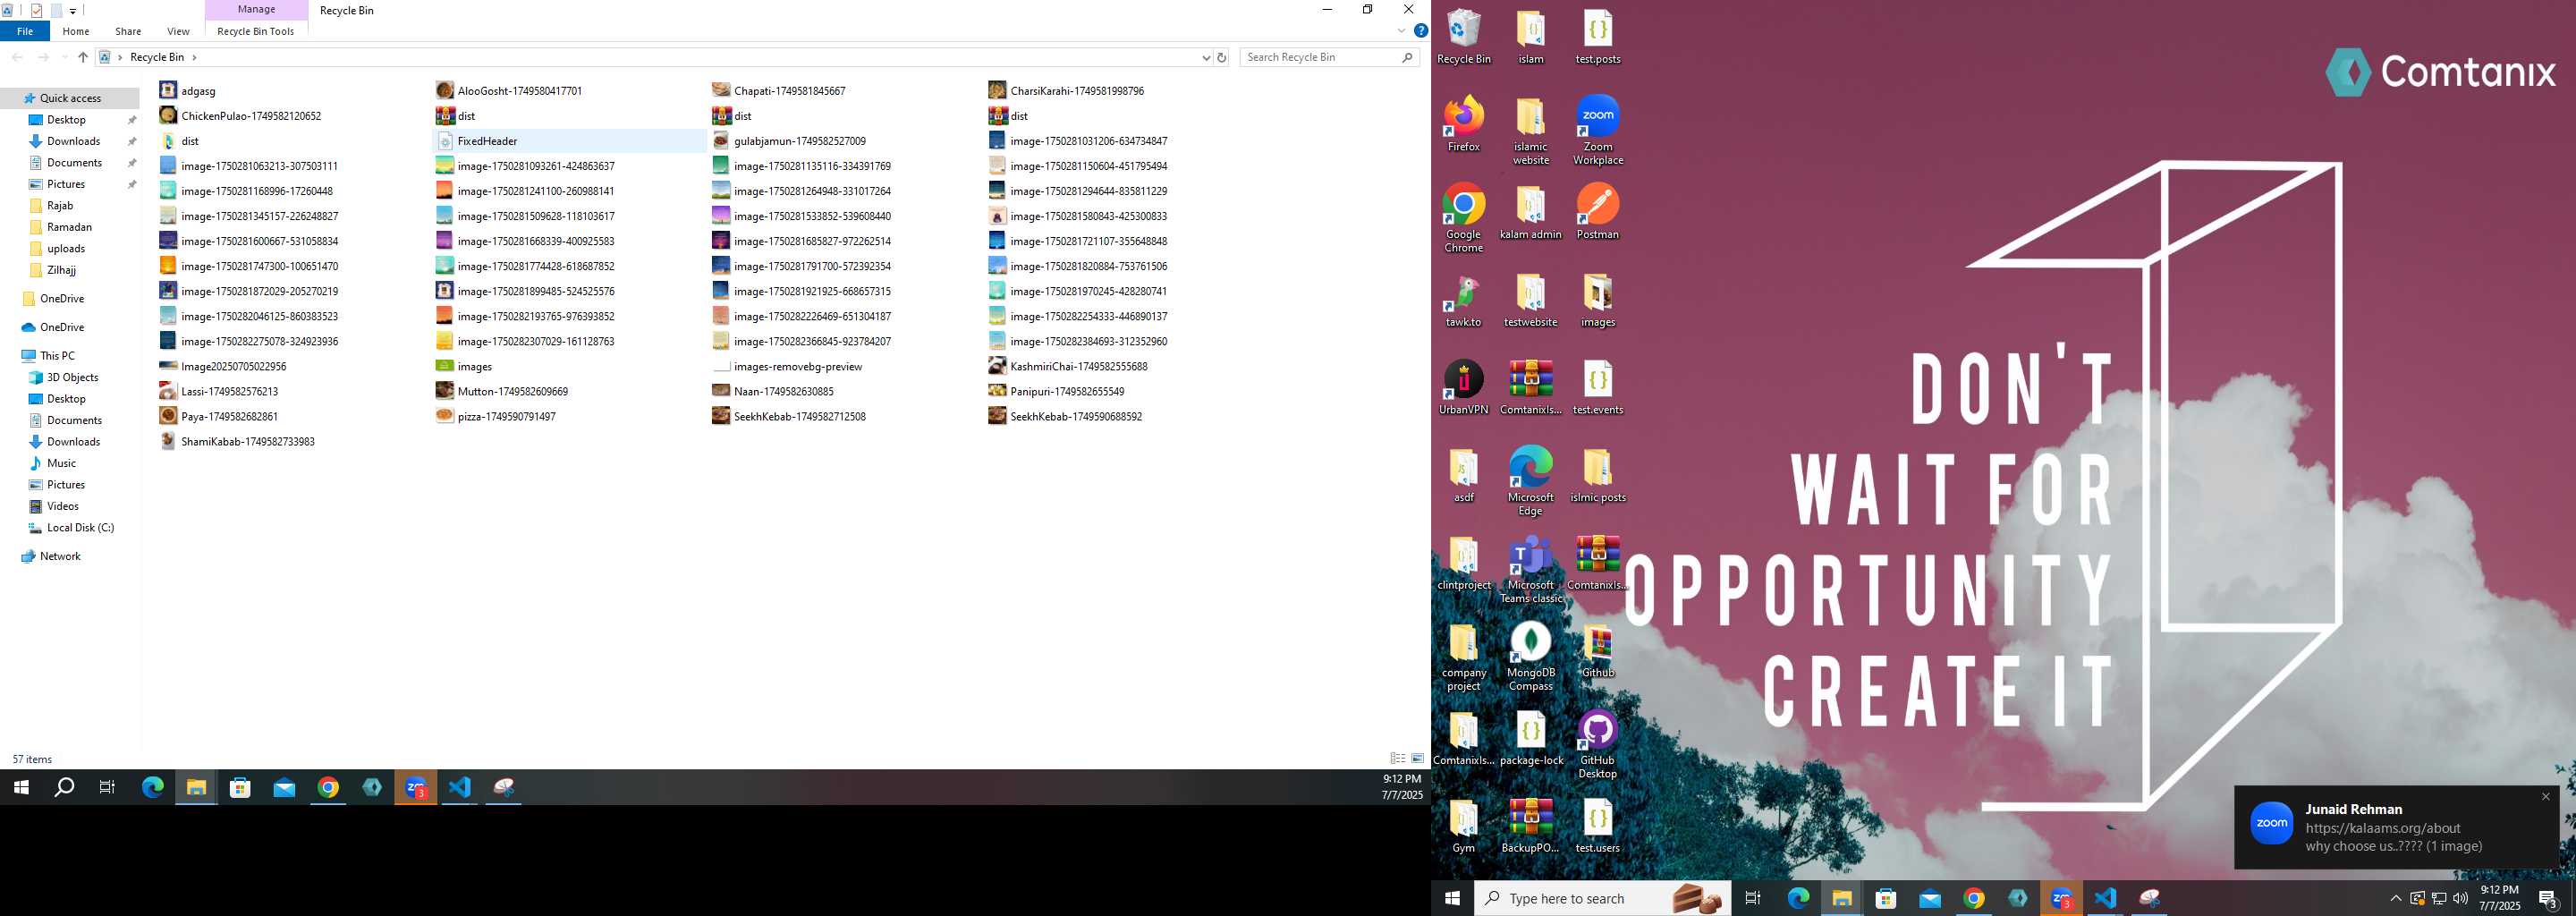Select the tawk.to desktop shortcut
The height and width of the screenshot is (916, 2576).
pyautogui.click(x=1463, y=300)
